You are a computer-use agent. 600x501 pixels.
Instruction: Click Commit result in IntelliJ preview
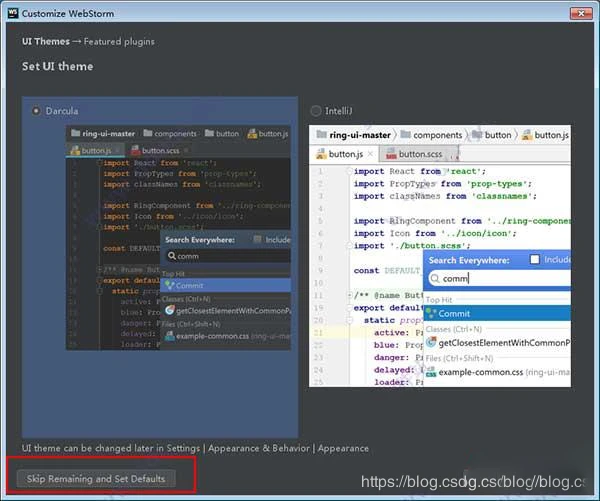coord(497,313)
